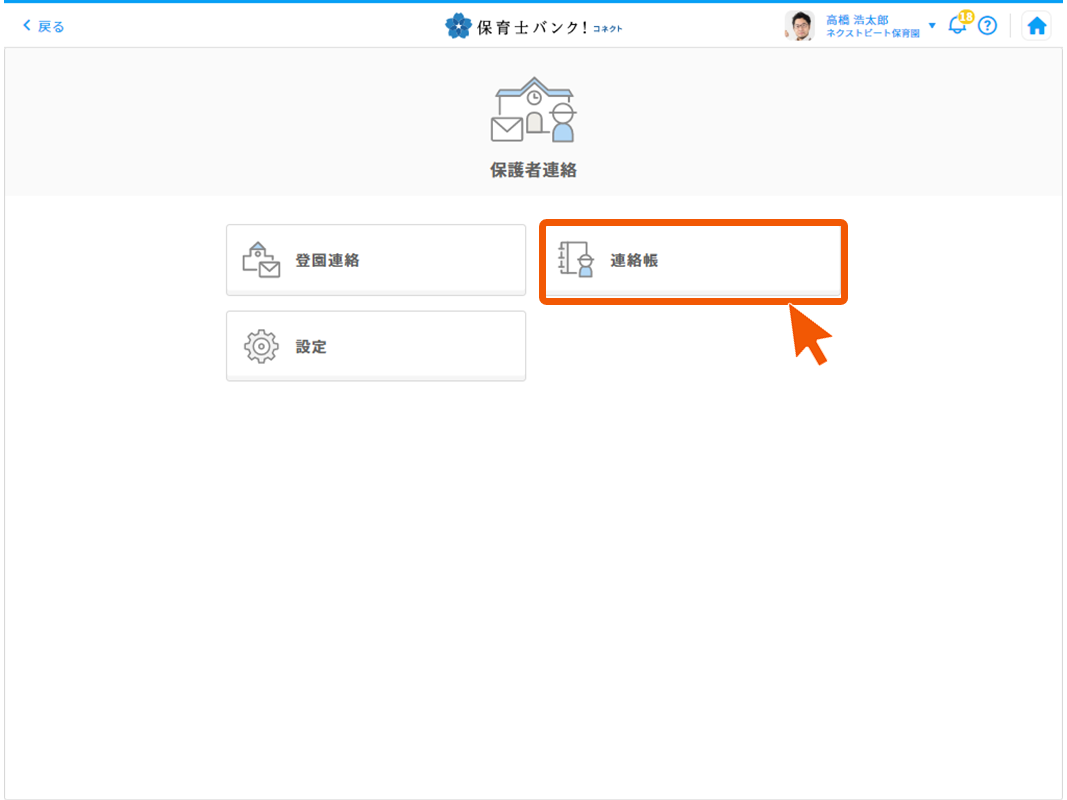Open the 設定 settings screen
The width and height of the screenshot is (1067, 800).
pyautogui.click(x=376, y=345)
